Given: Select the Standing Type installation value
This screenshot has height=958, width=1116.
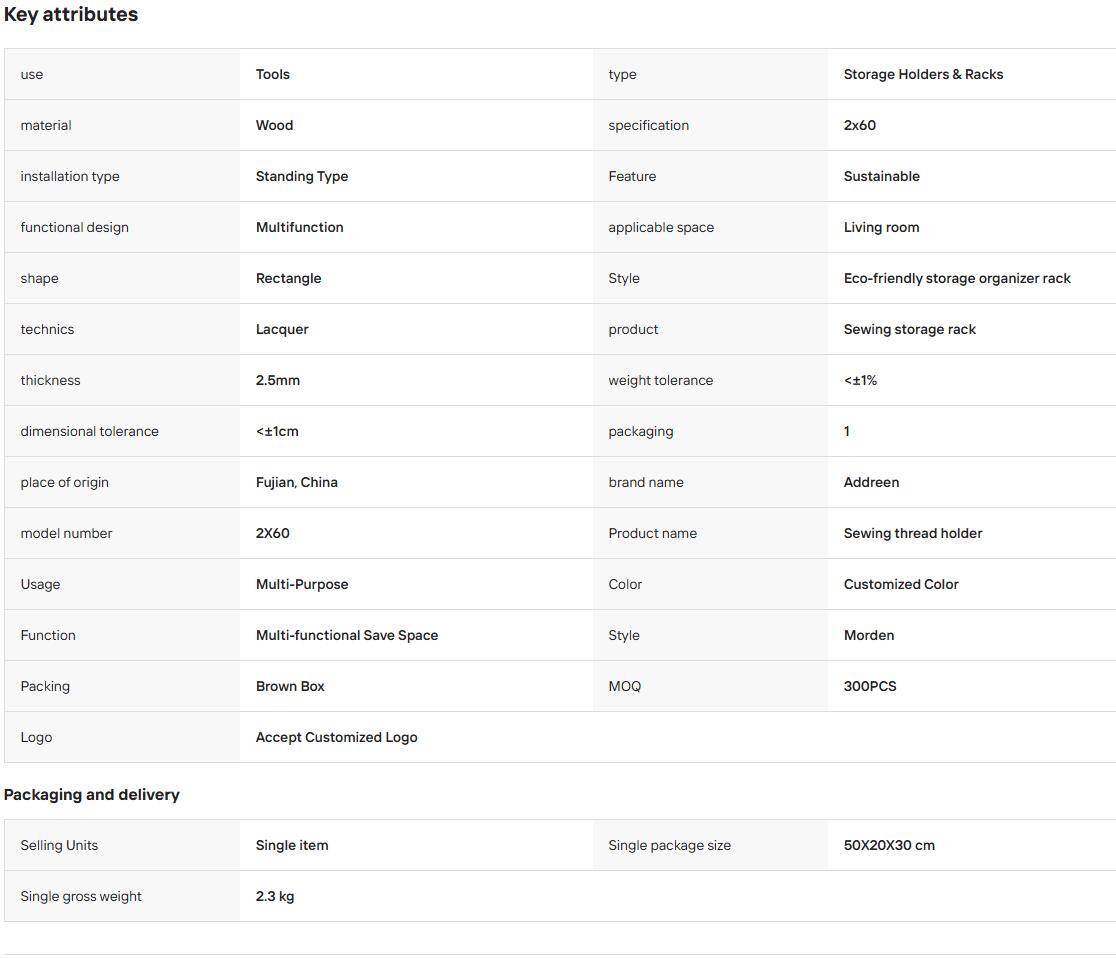Looking at the screenshot, I should pyautogui.click(x=302, y=177).
